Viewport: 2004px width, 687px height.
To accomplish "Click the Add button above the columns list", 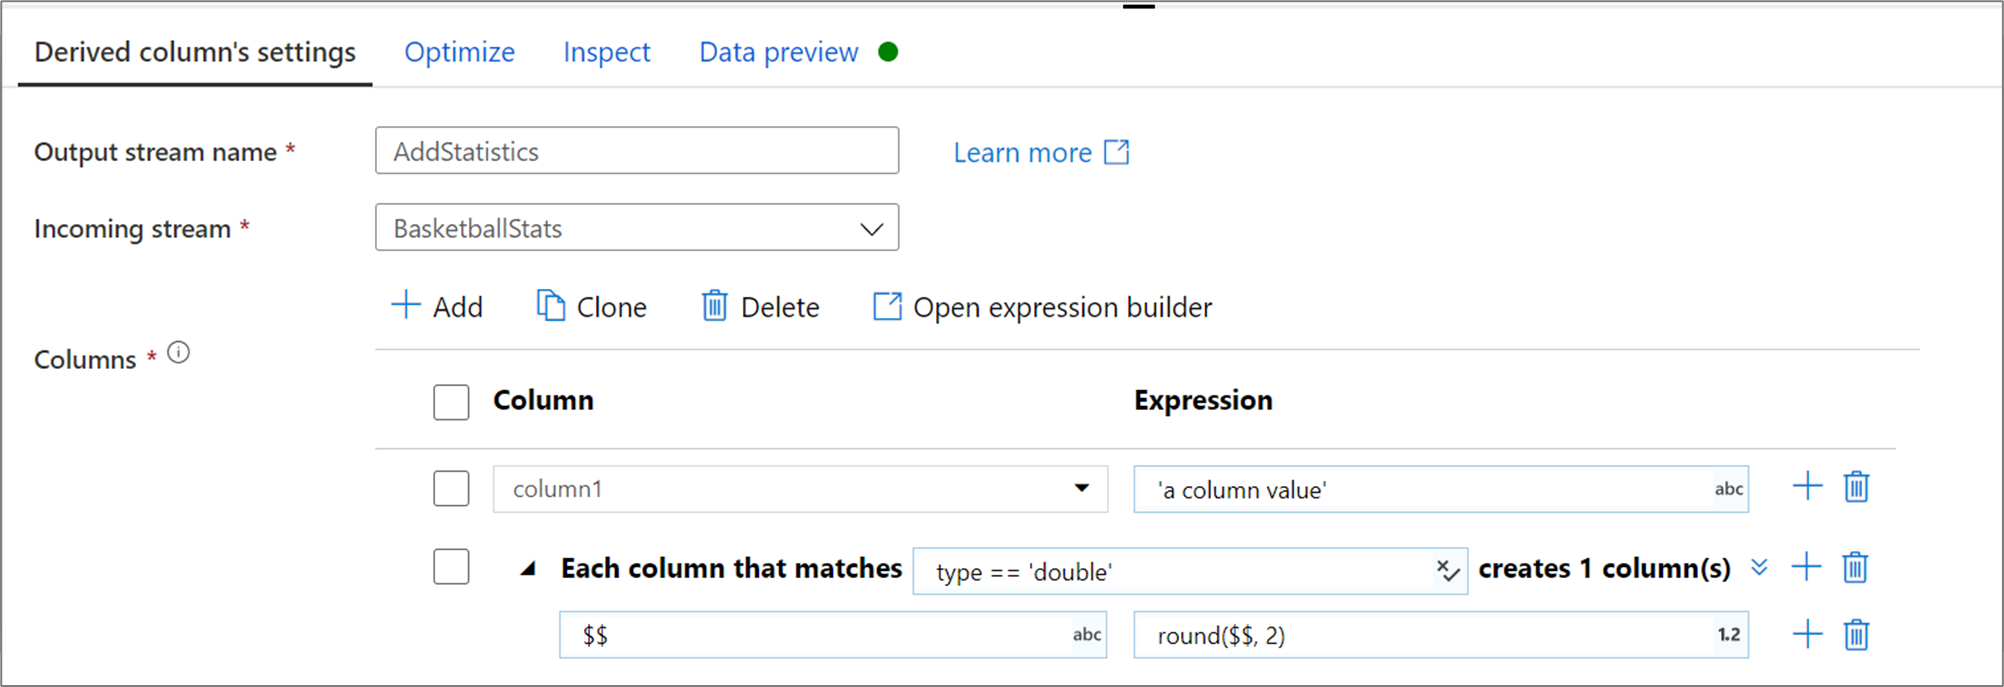I will click(437, 307).
